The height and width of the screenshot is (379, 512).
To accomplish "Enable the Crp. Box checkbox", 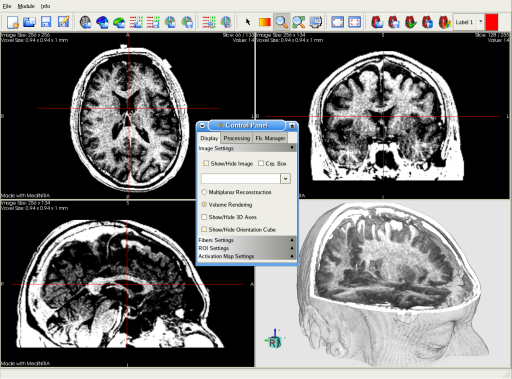I will [x=261, y=163].
